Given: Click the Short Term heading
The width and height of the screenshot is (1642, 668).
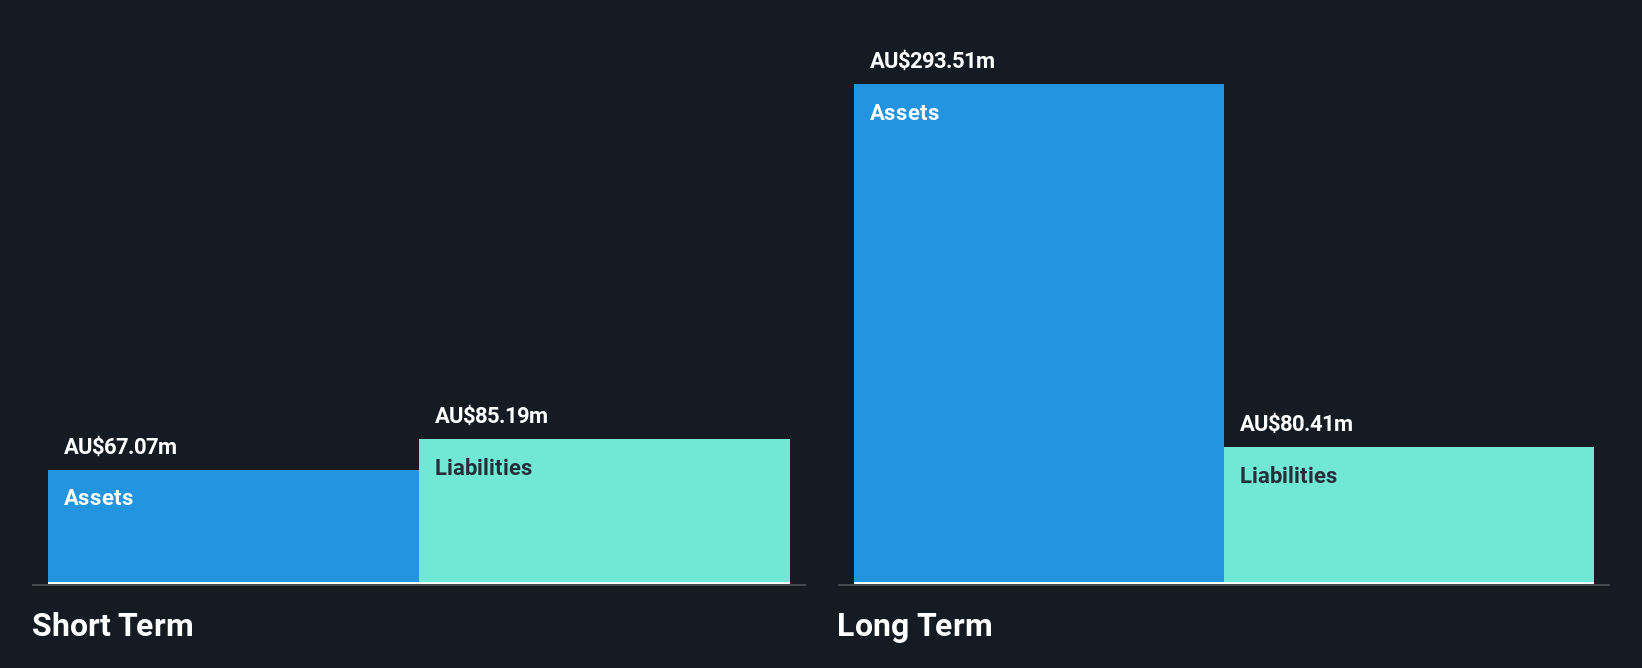Looking at the screenshot, I should click(113, 625).
